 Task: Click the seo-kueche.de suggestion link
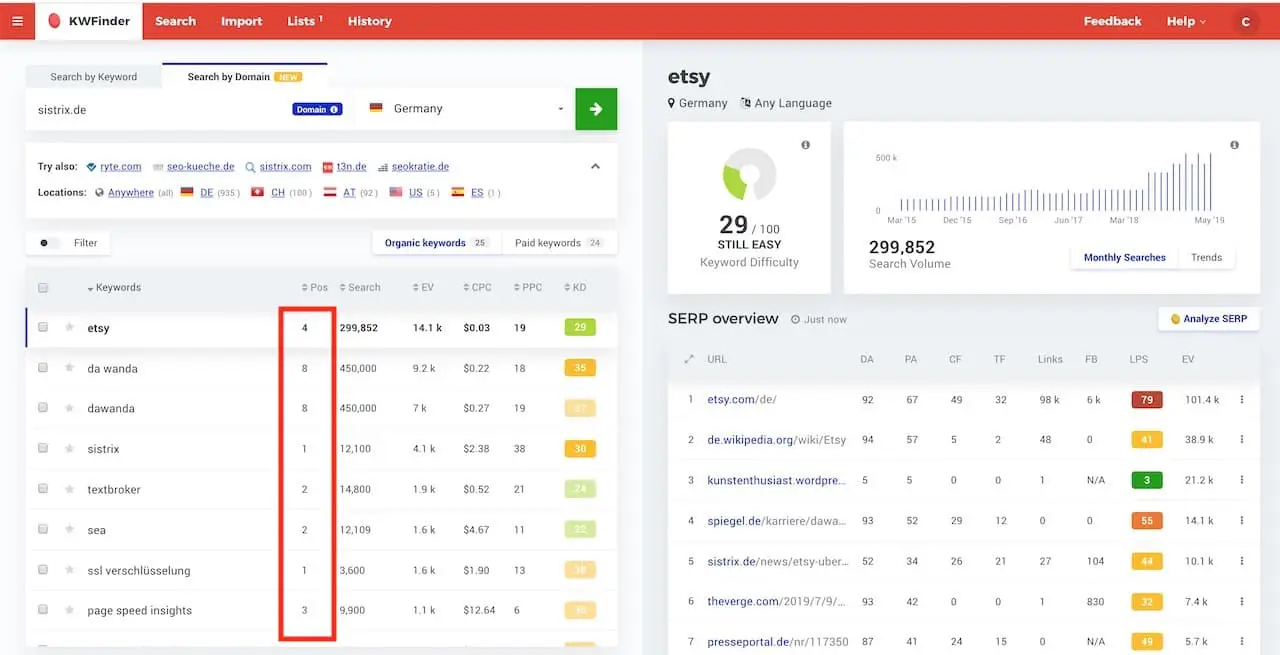tap(200, 167)
